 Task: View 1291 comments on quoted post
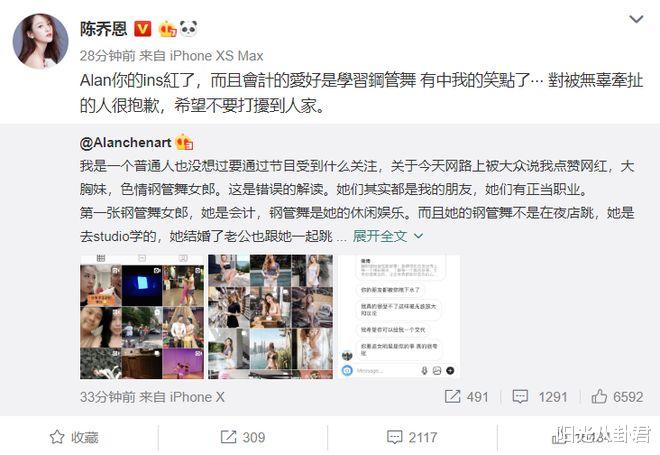click(540, 396)
